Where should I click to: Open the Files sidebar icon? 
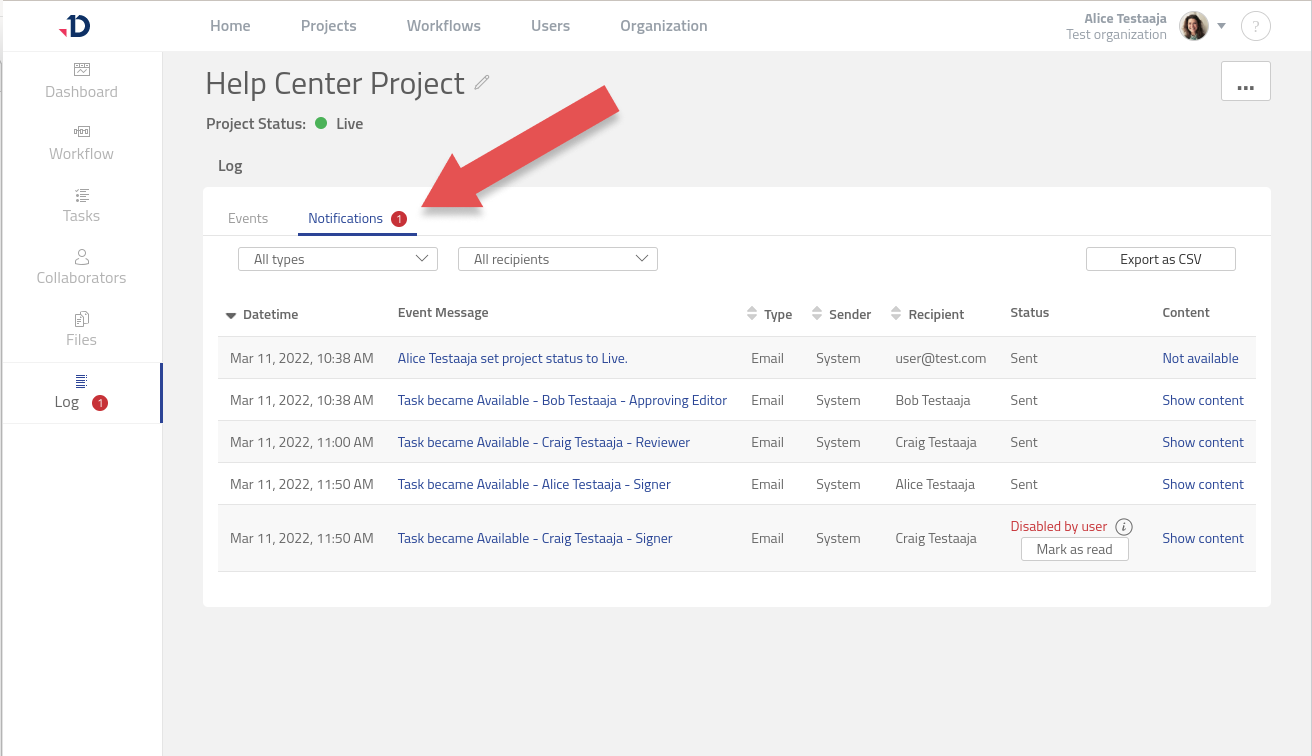[x=82, y=319]
